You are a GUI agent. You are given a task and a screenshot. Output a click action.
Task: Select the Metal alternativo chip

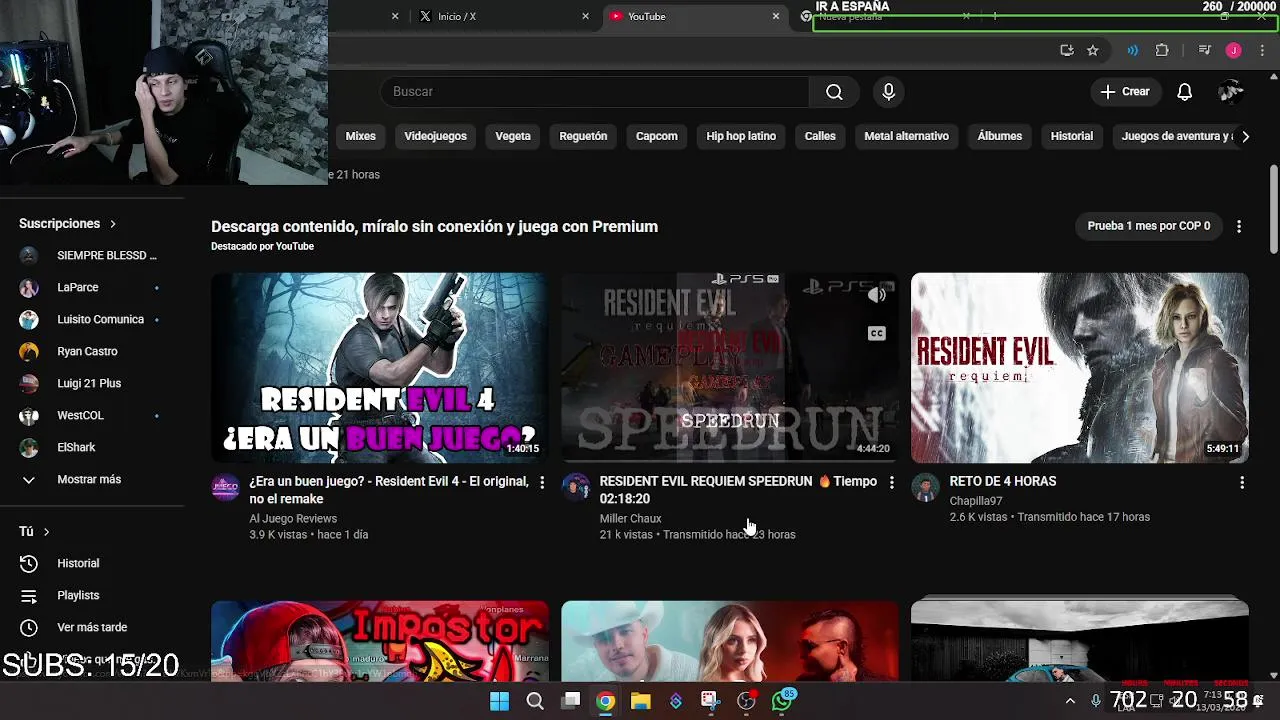pyautogui.click(x=907, y=136)
